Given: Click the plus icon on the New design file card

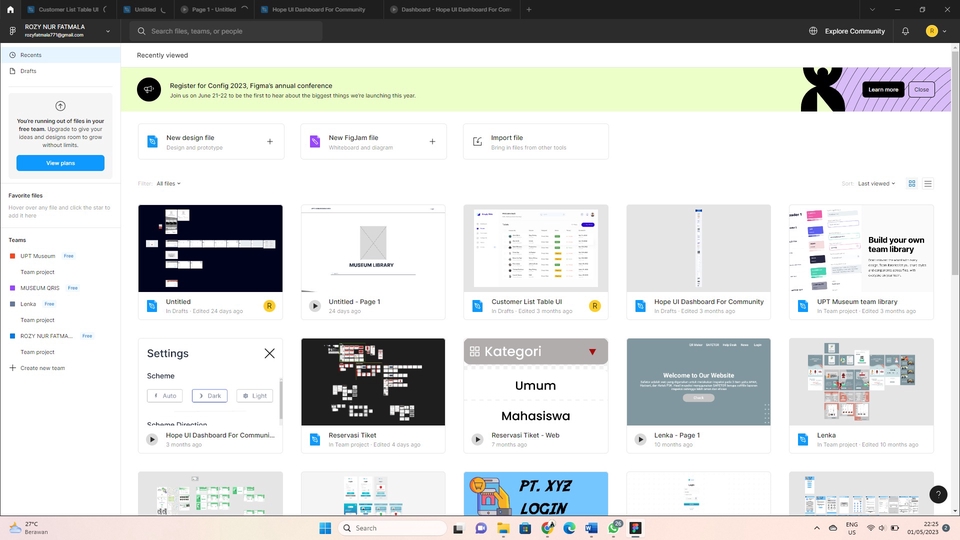Looking at the screenshot, I should [270, 141].
